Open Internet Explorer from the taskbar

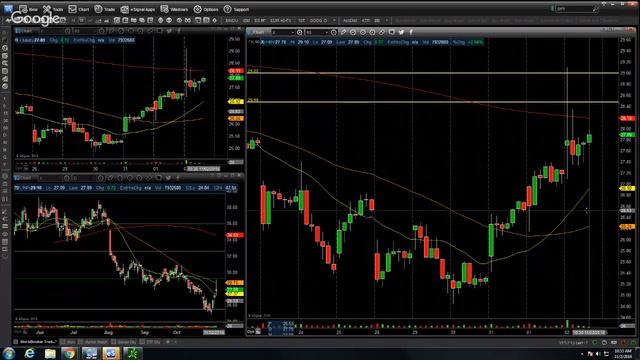[x=29, y=353]
